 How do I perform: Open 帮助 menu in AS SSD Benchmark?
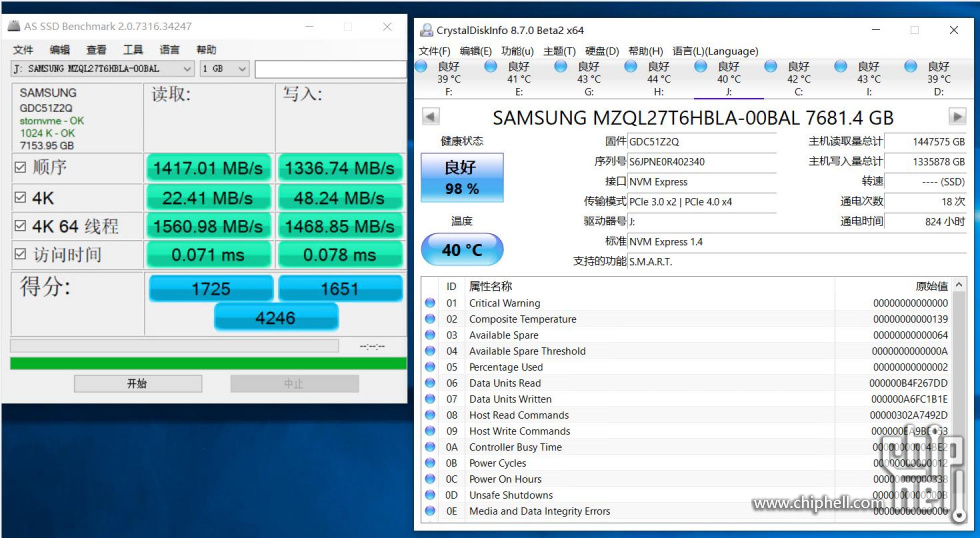click(x=206, y=50)
